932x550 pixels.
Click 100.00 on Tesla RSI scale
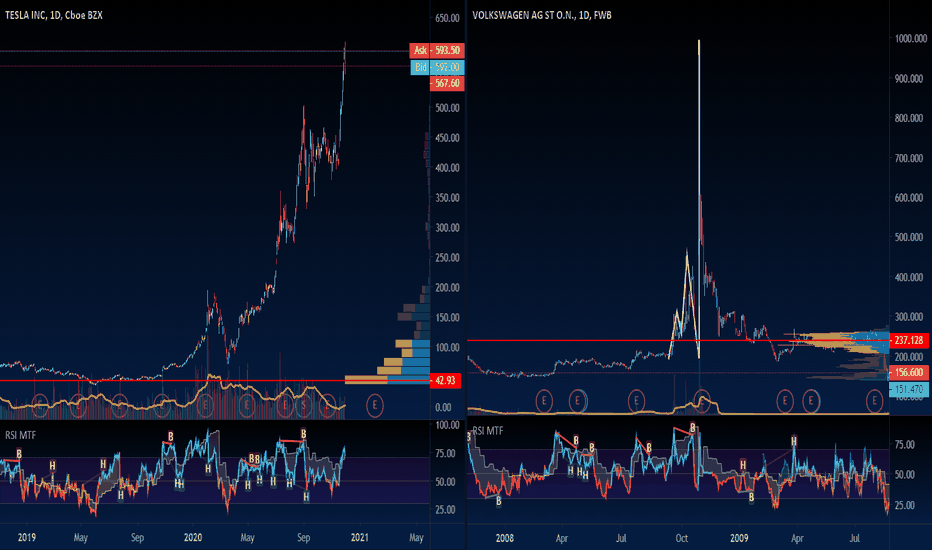448,425
